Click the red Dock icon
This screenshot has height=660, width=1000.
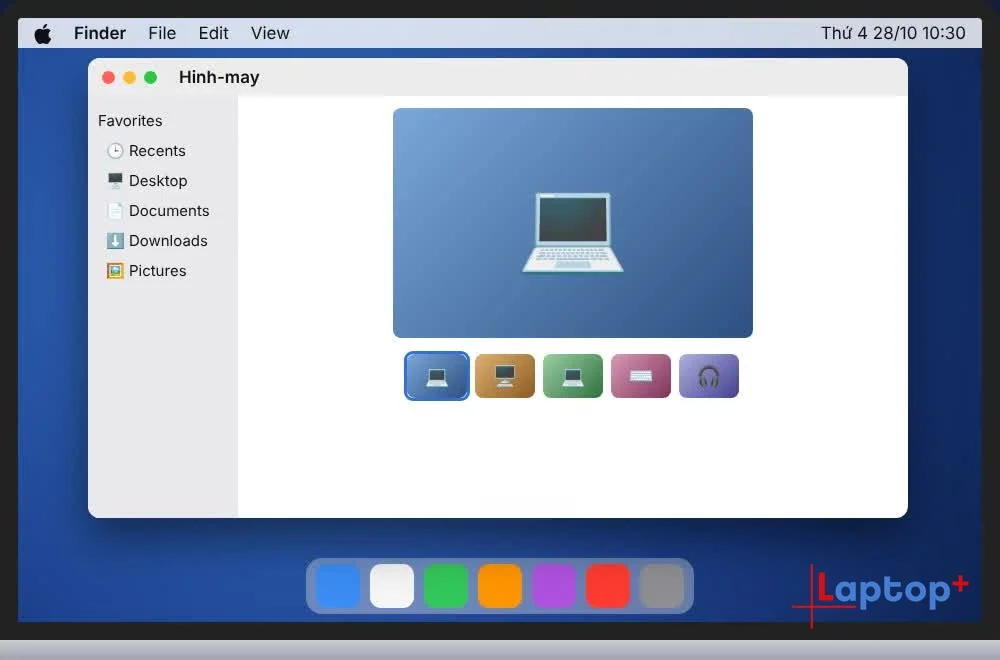(608, 586)
